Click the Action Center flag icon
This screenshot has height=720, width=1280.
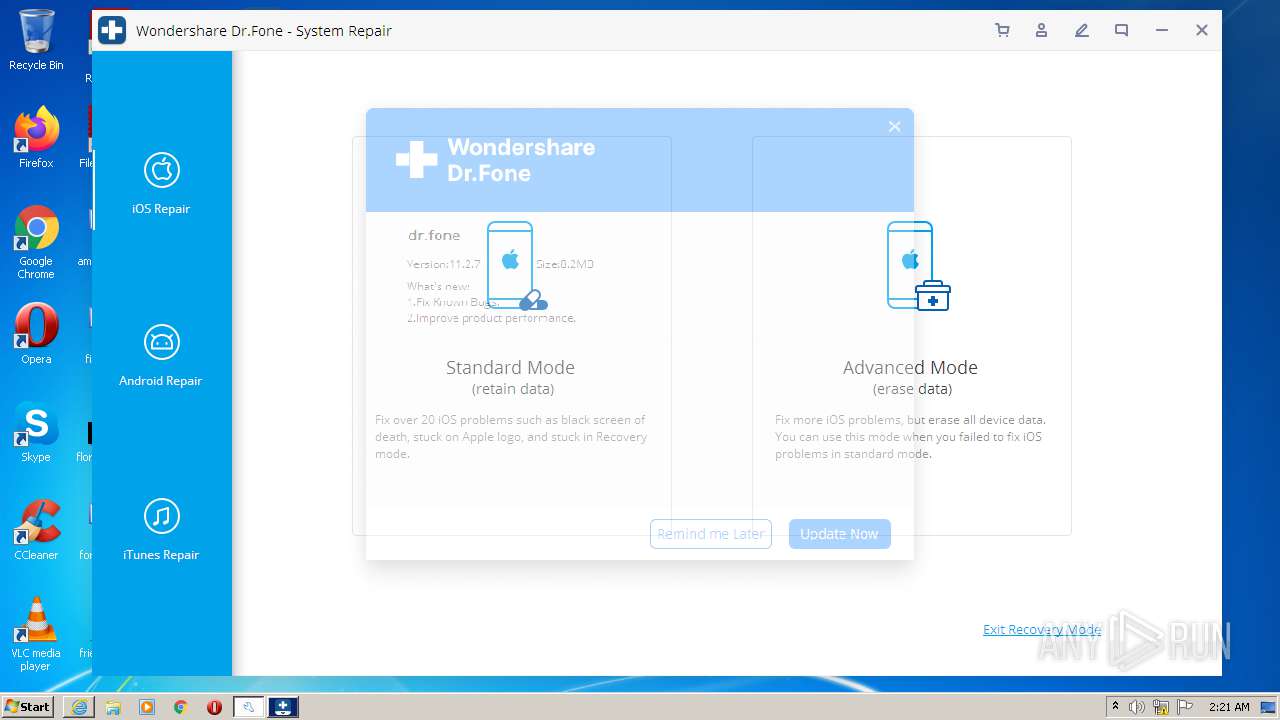pyautogui.click(x=1185, y=707)
